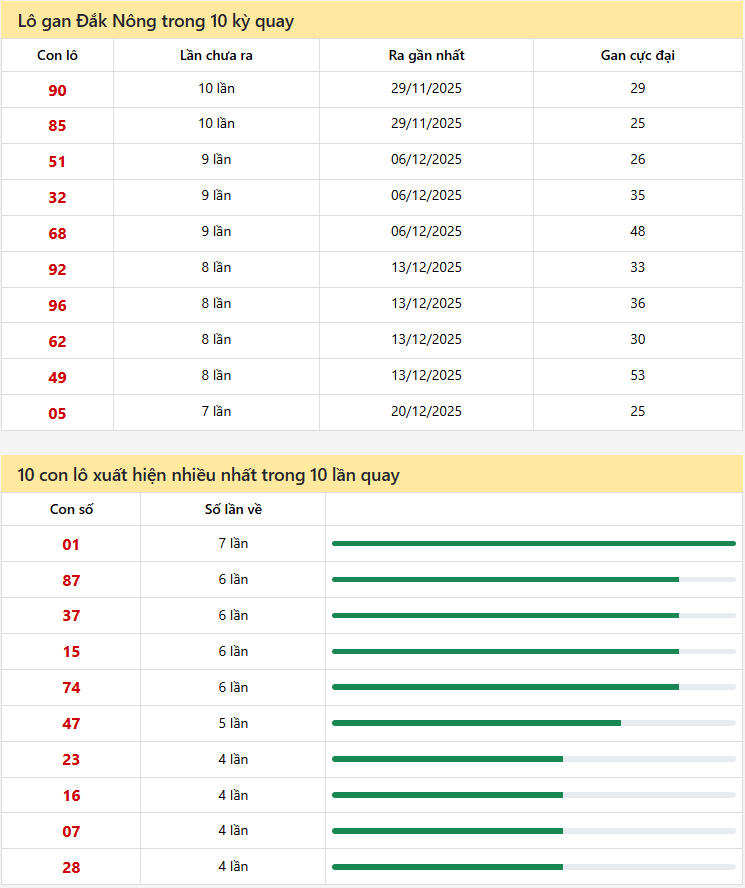Click the frequency bar for number 47
745x888 pixels.
click(533, 723)
